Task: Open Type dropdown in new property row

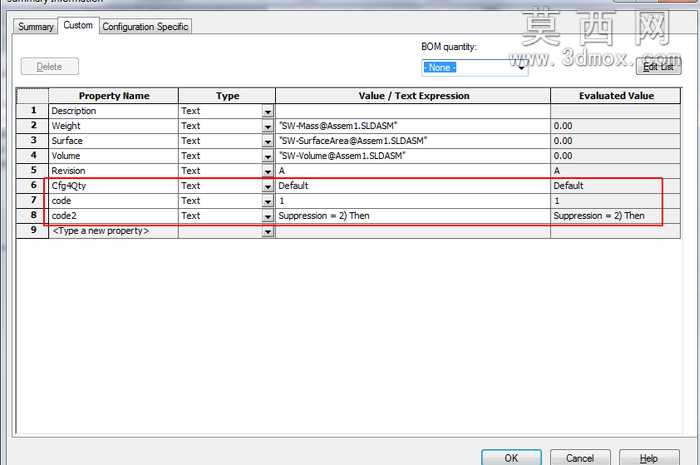Action: [x=268, y=232]
